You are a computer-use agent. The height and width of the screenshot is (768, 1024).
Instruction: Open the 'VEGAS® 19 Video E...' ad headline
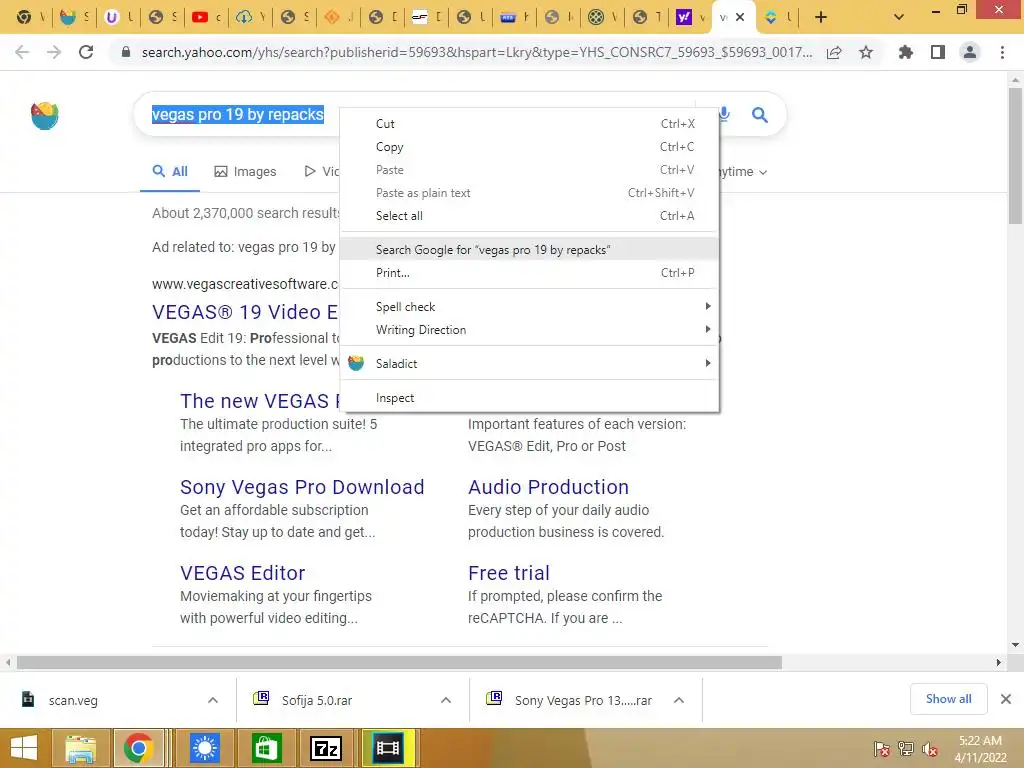coord(245,312)
